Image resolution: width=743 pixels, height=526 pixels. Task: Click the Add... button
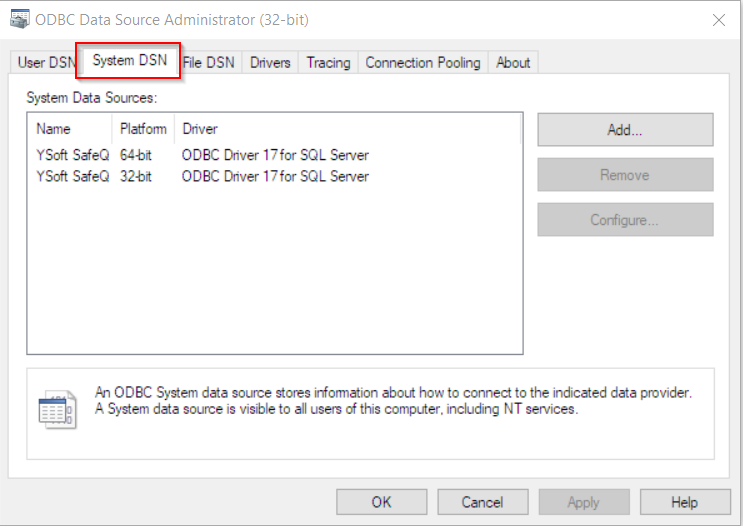(x=624, y=130)
